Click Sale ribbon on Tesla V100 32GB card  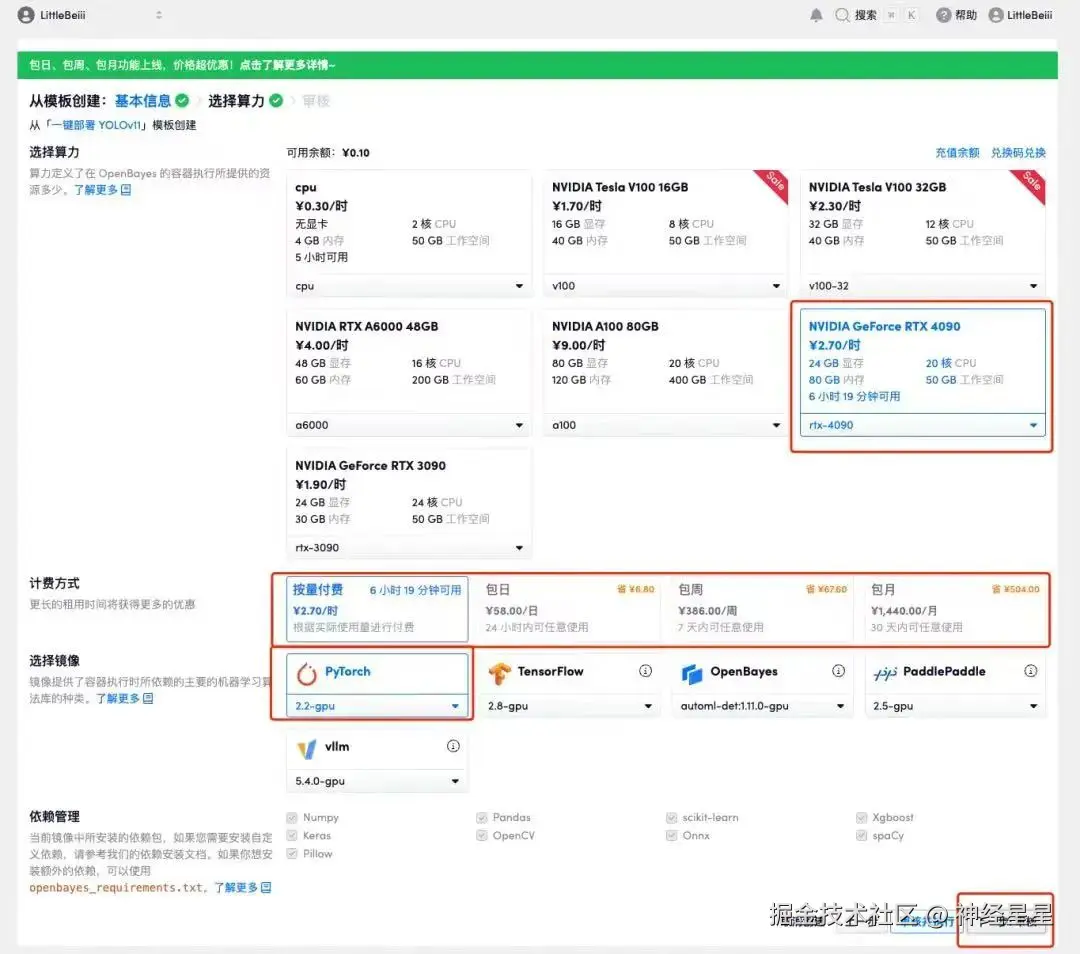[1030, 184]
